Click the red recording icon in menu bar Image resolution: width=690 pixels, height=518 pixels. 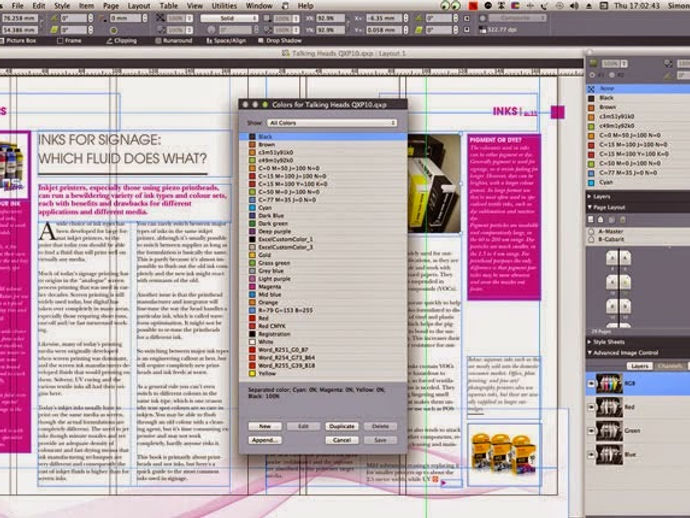click(x=473, y=6)
